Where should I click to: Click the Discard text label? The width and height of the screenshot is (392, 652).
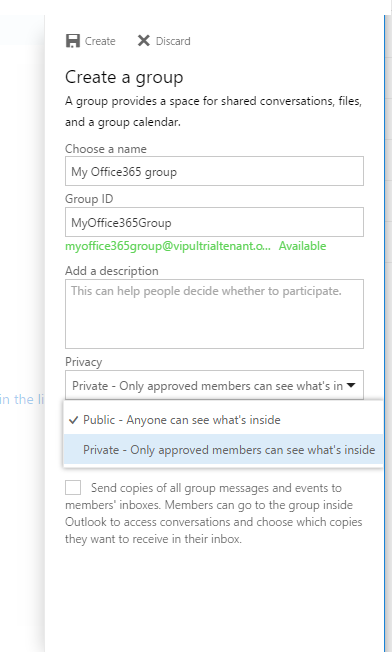(173, 41)
